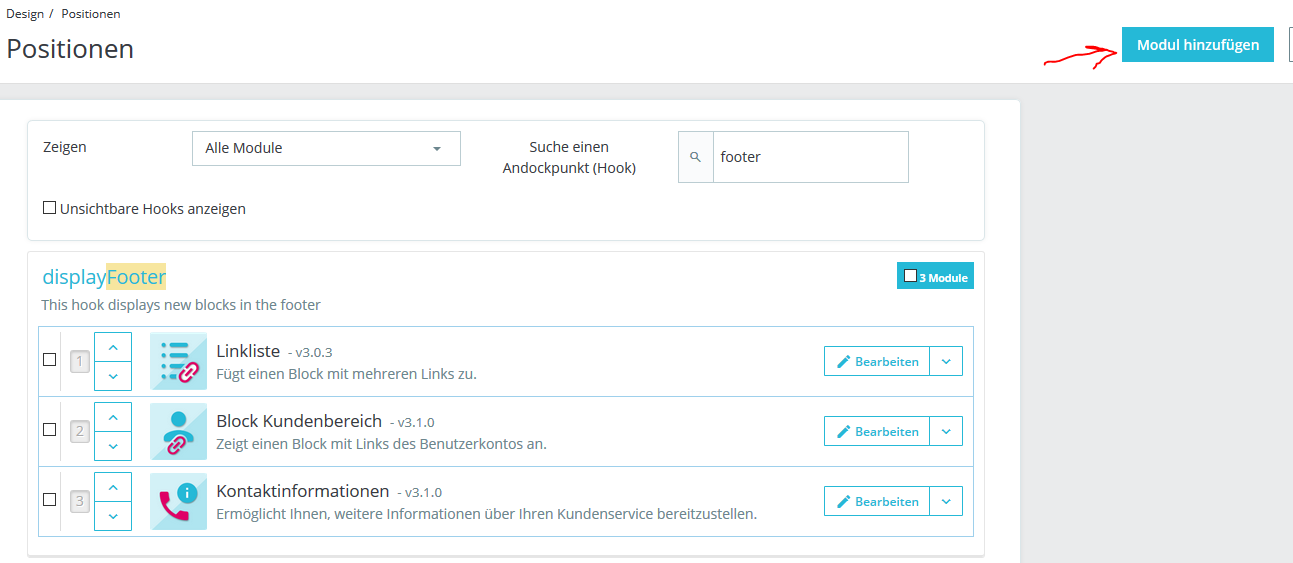Image resolution: width=1293 pixels, height=563 pixels.
Task: Focus the hook search field
Action: pos(810,157)
